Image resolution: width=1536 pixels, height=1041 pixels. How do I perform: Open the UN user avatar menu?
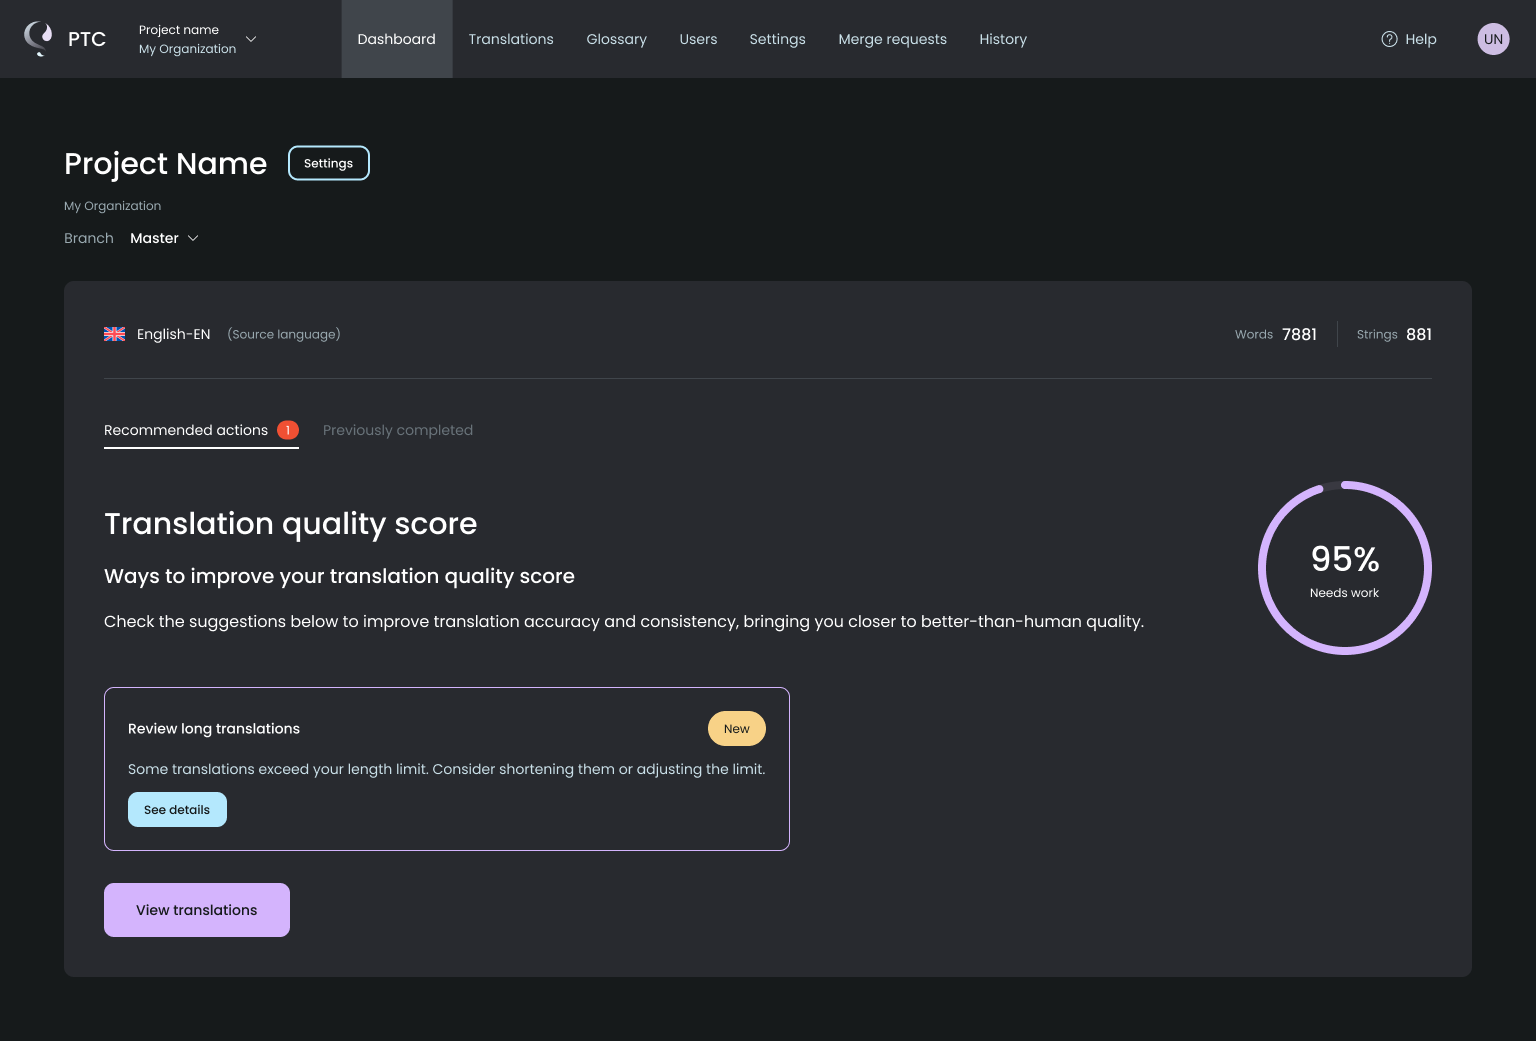[x=1493, y=39]
